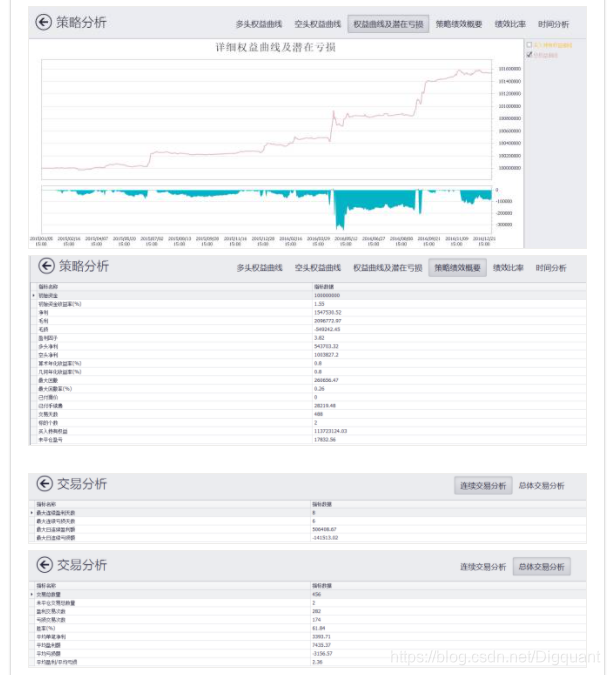Click the pink equity curve plot area
Image resolution: width=610 pixels, height=675 pixels.
pos(266,119)
